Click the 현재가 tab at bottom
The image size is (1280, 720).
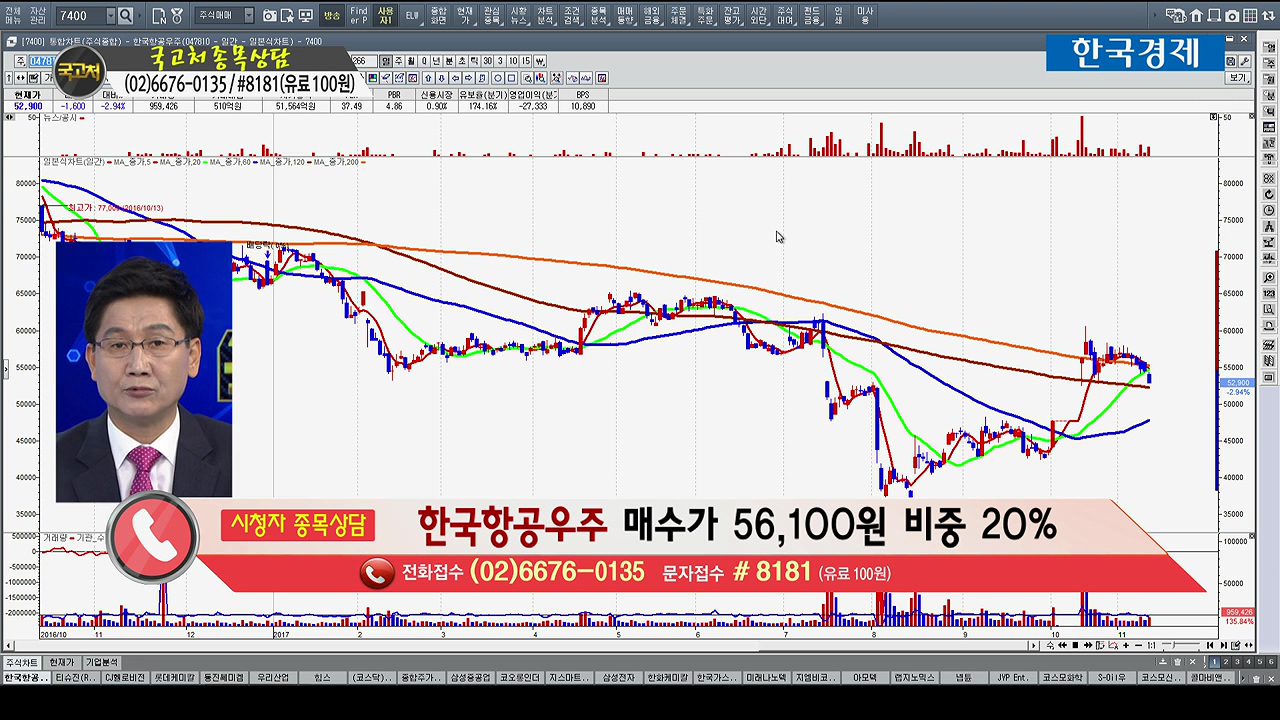point(61,662)
